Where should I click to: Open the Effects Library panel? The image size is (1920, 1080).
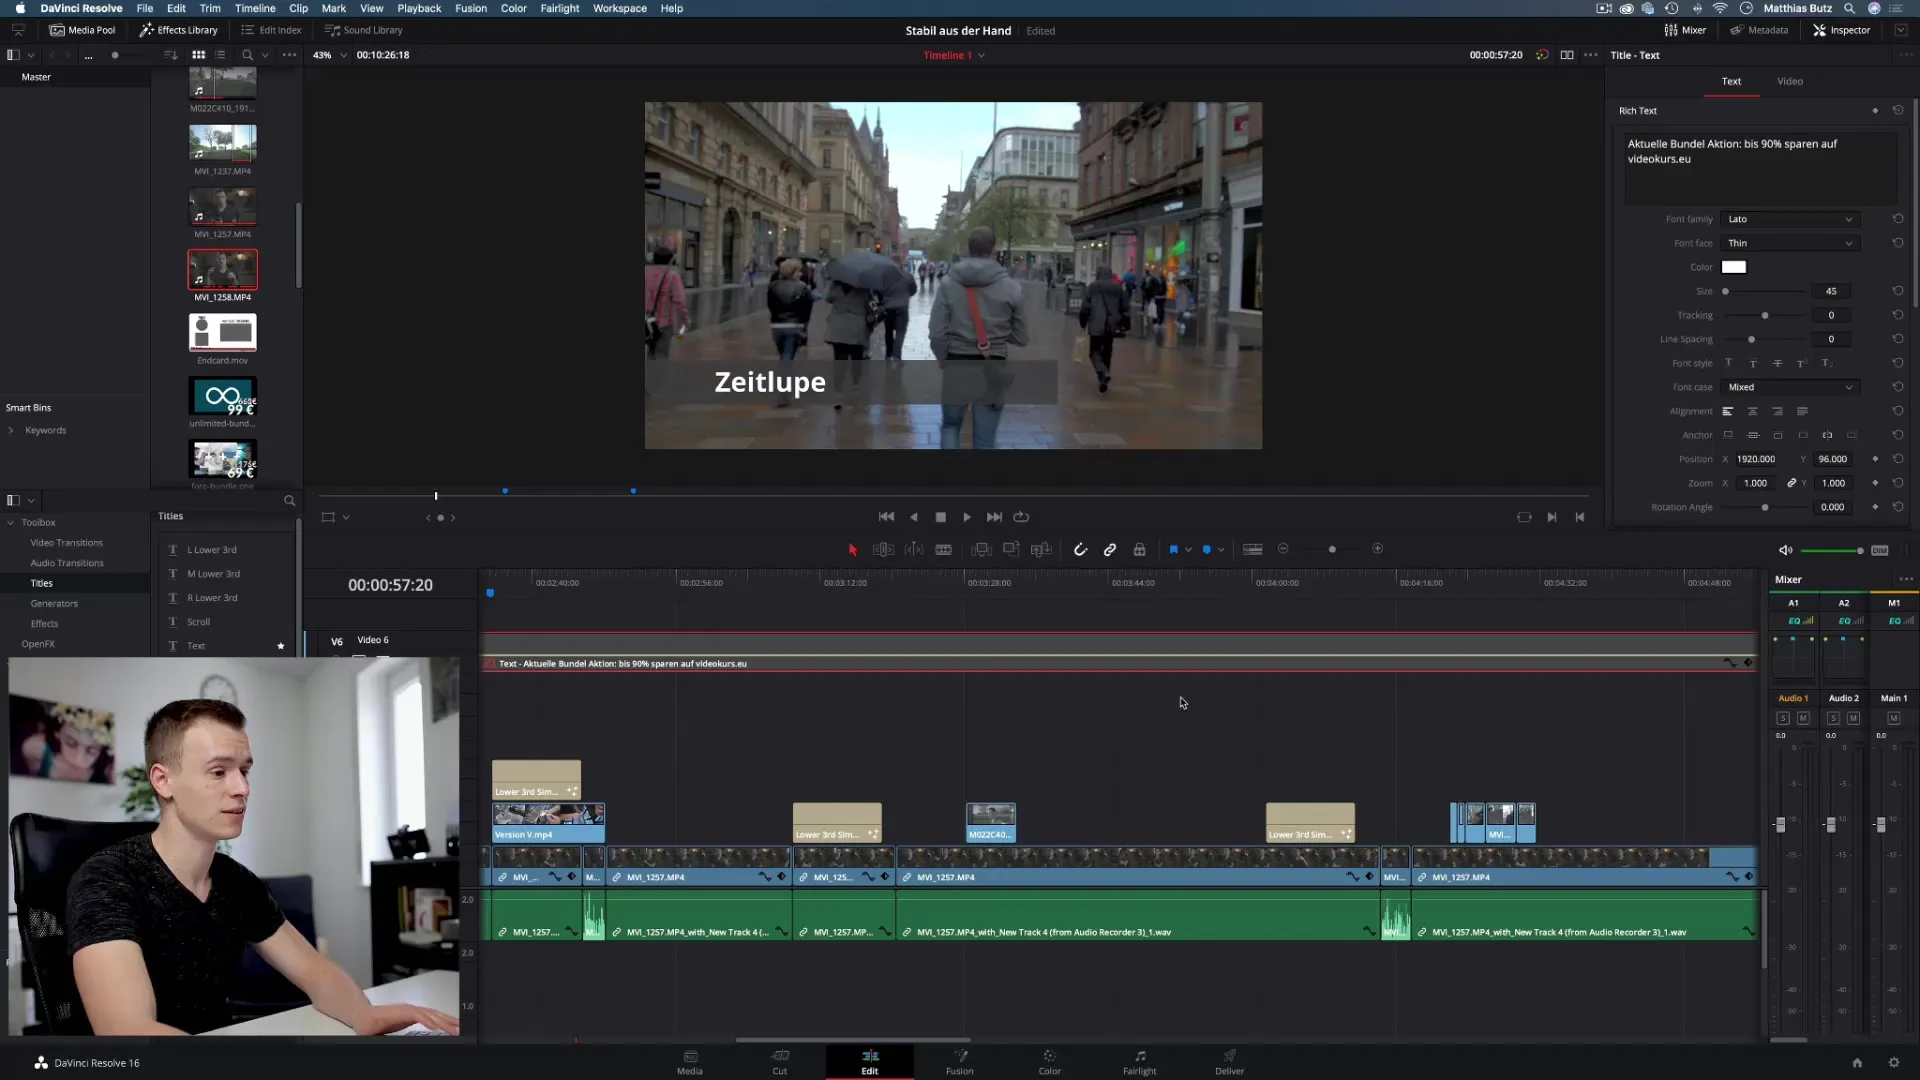click(179, 30)
